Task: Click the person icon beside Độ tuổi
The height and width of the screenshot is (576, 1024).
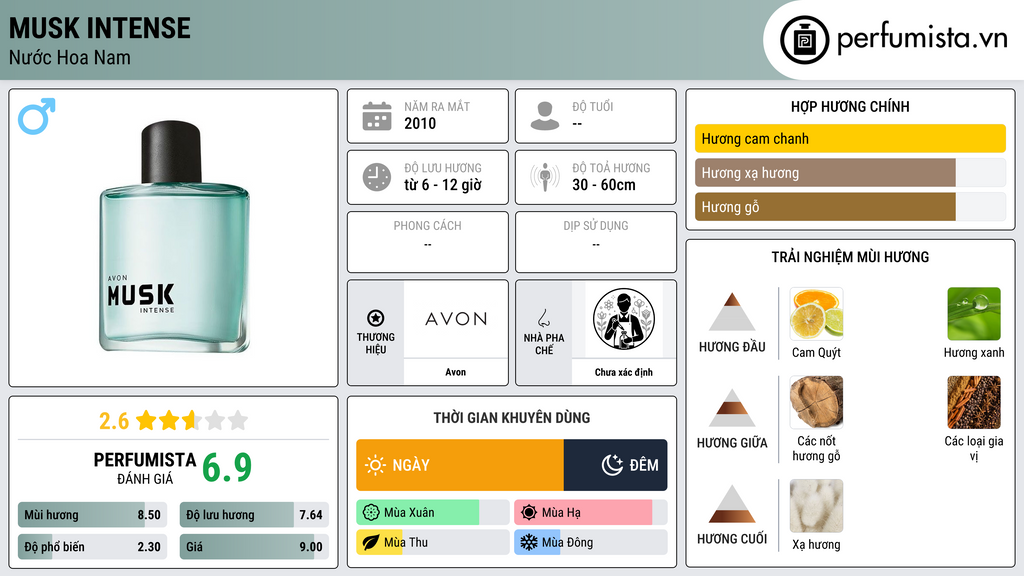Action: [x=545, y=116]
